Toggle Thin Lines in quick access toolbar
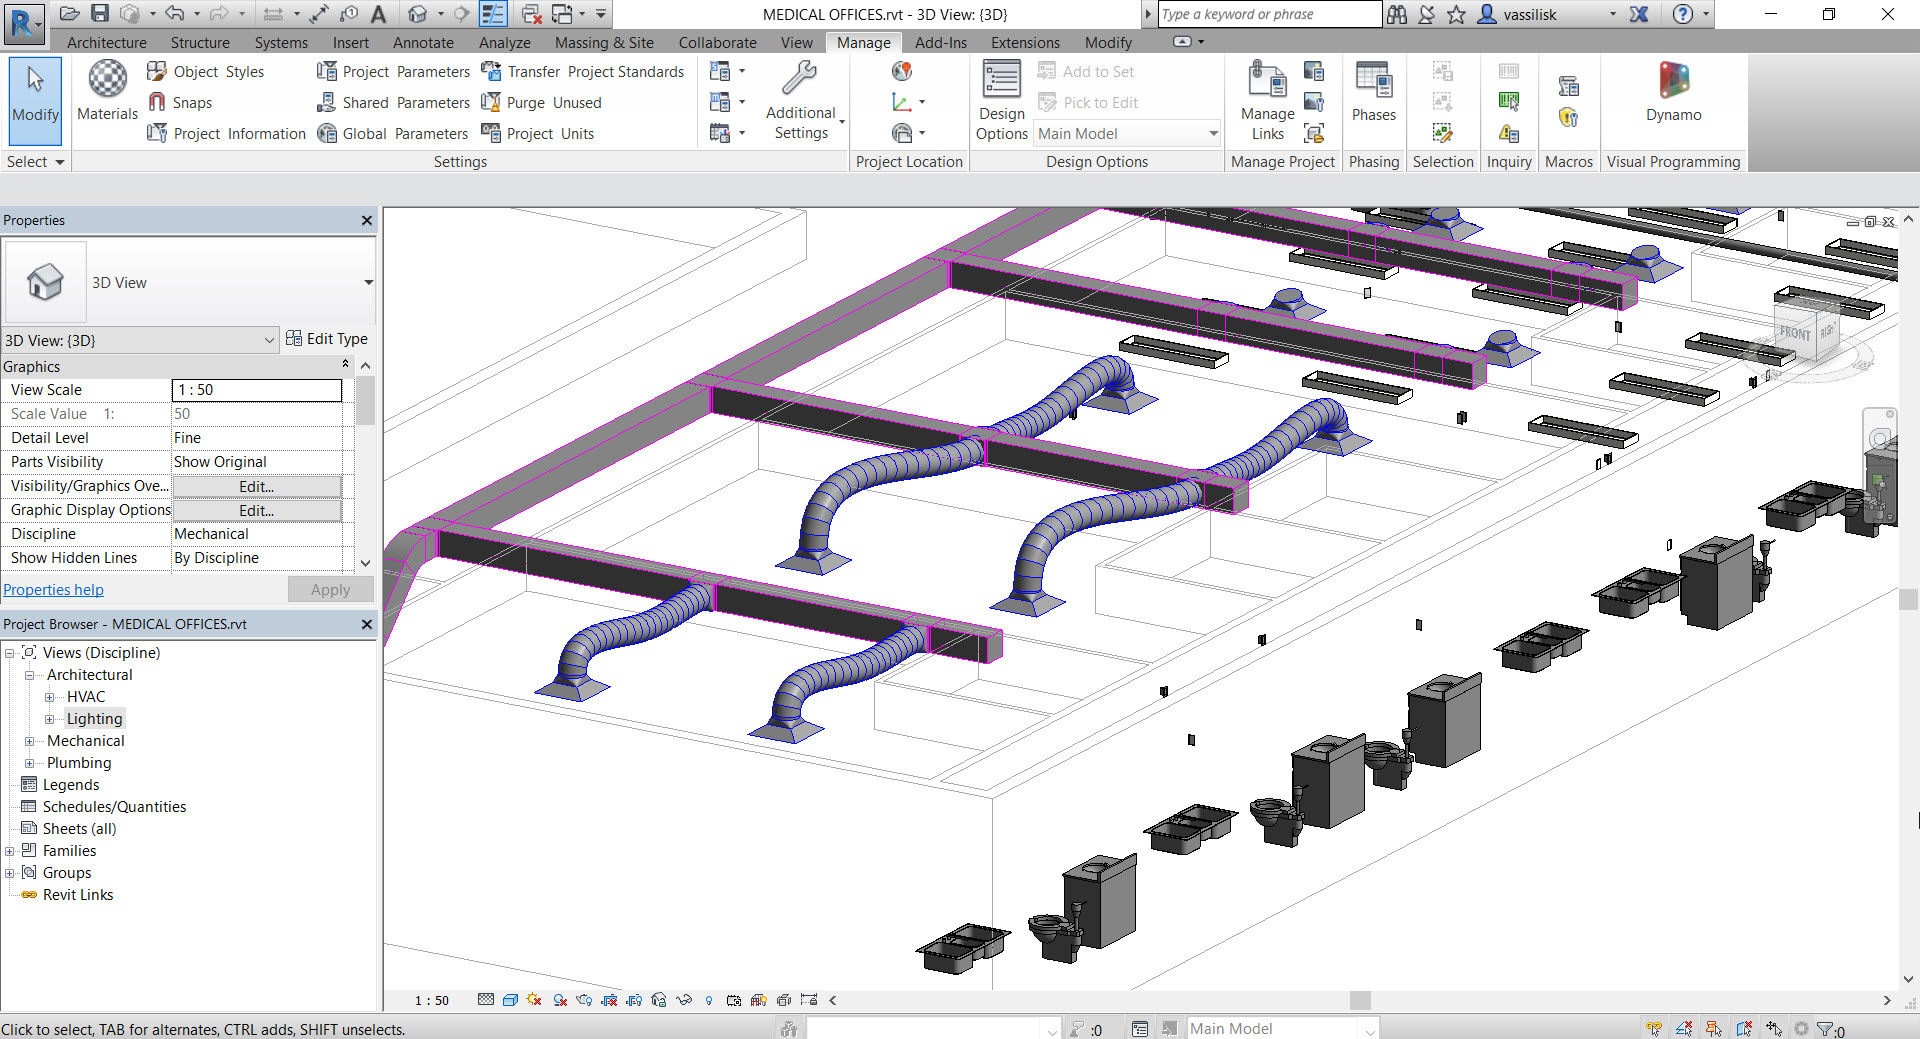1920x1039 pixels. [x=493, y=14]
